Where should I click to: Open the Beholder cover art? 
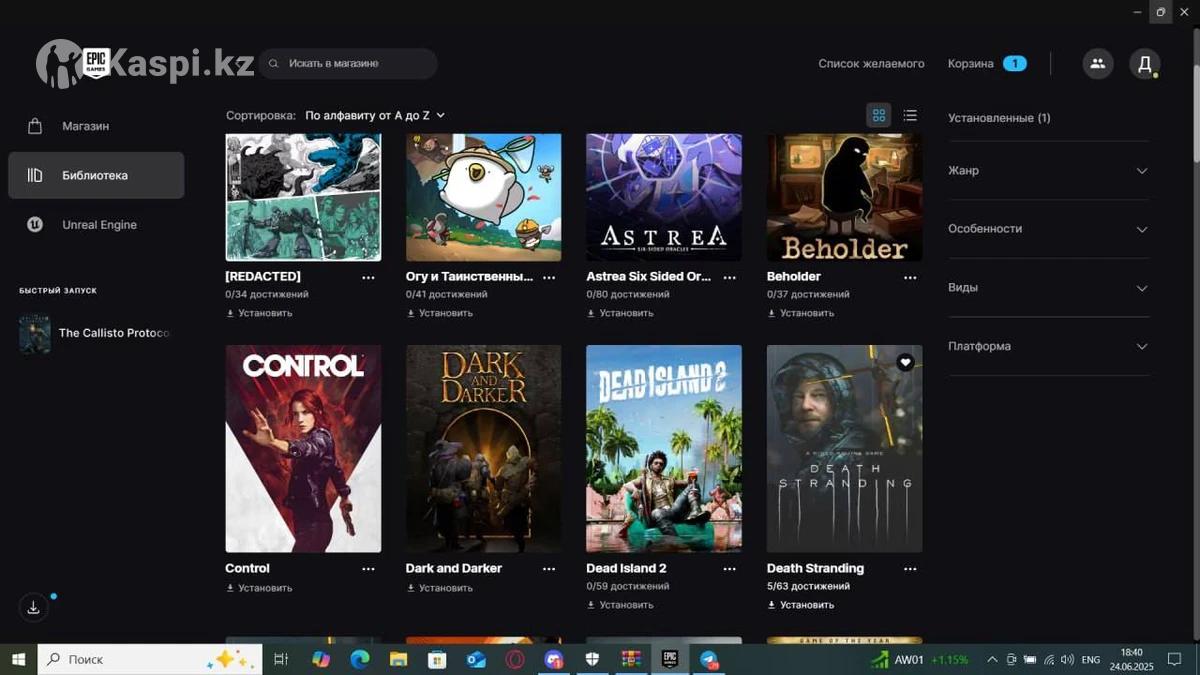tap(845, 197)
